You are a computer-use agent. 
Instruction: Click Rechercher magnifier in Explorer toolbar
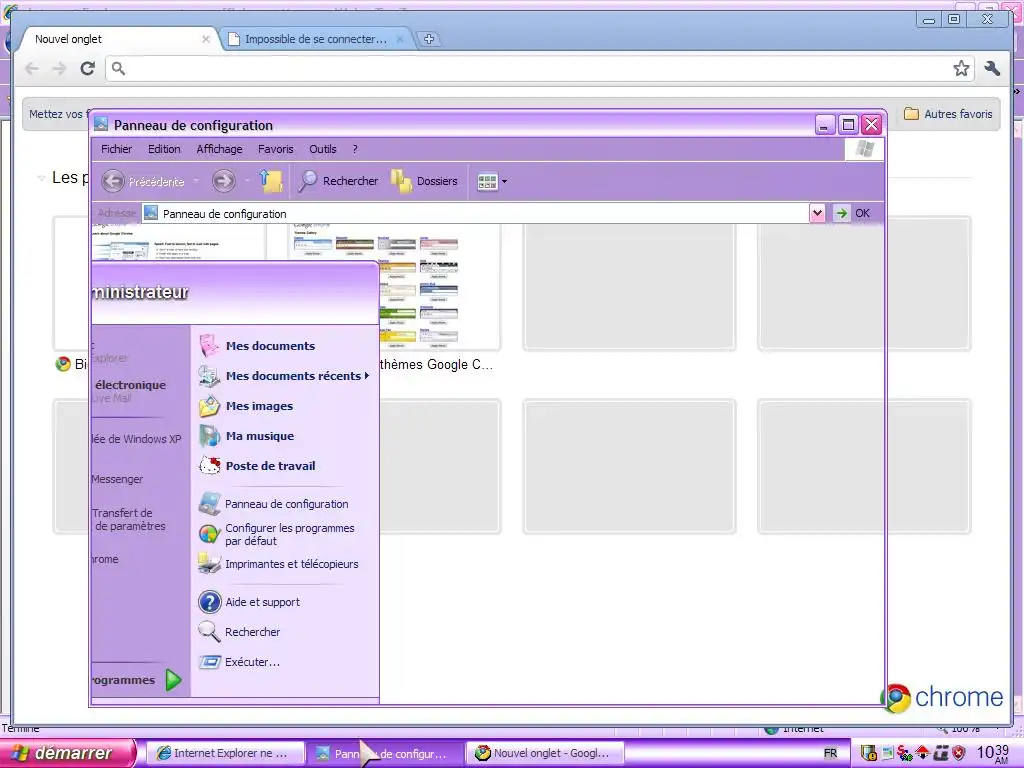click(x=338, y=181)
